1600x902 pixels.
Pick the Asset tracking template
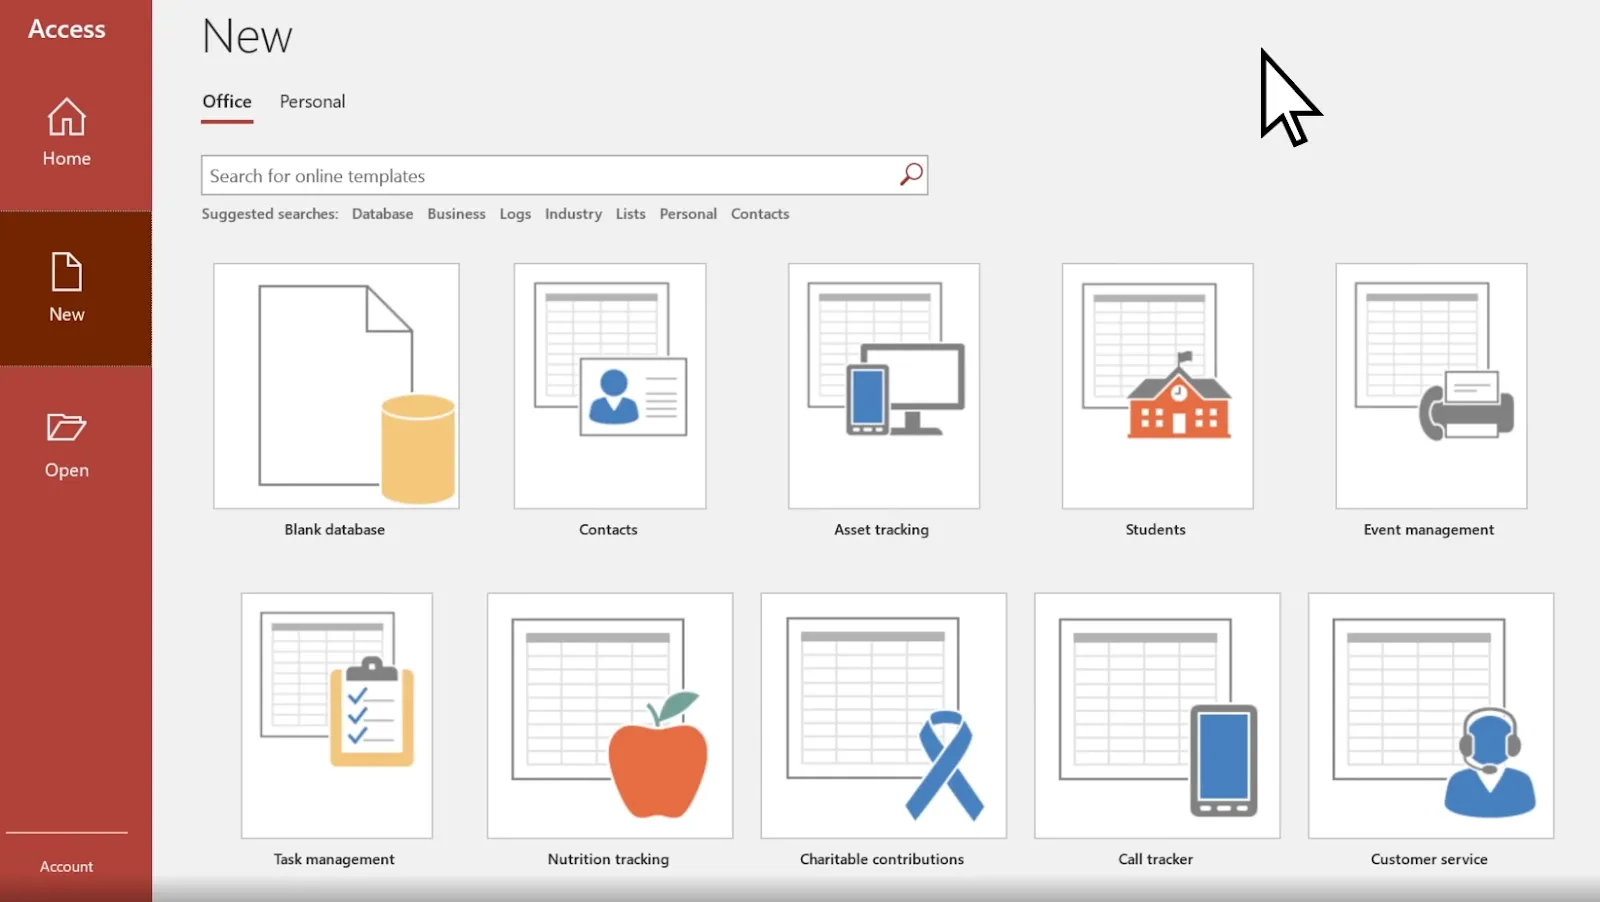pyautogui.click(x=884, y=386)
